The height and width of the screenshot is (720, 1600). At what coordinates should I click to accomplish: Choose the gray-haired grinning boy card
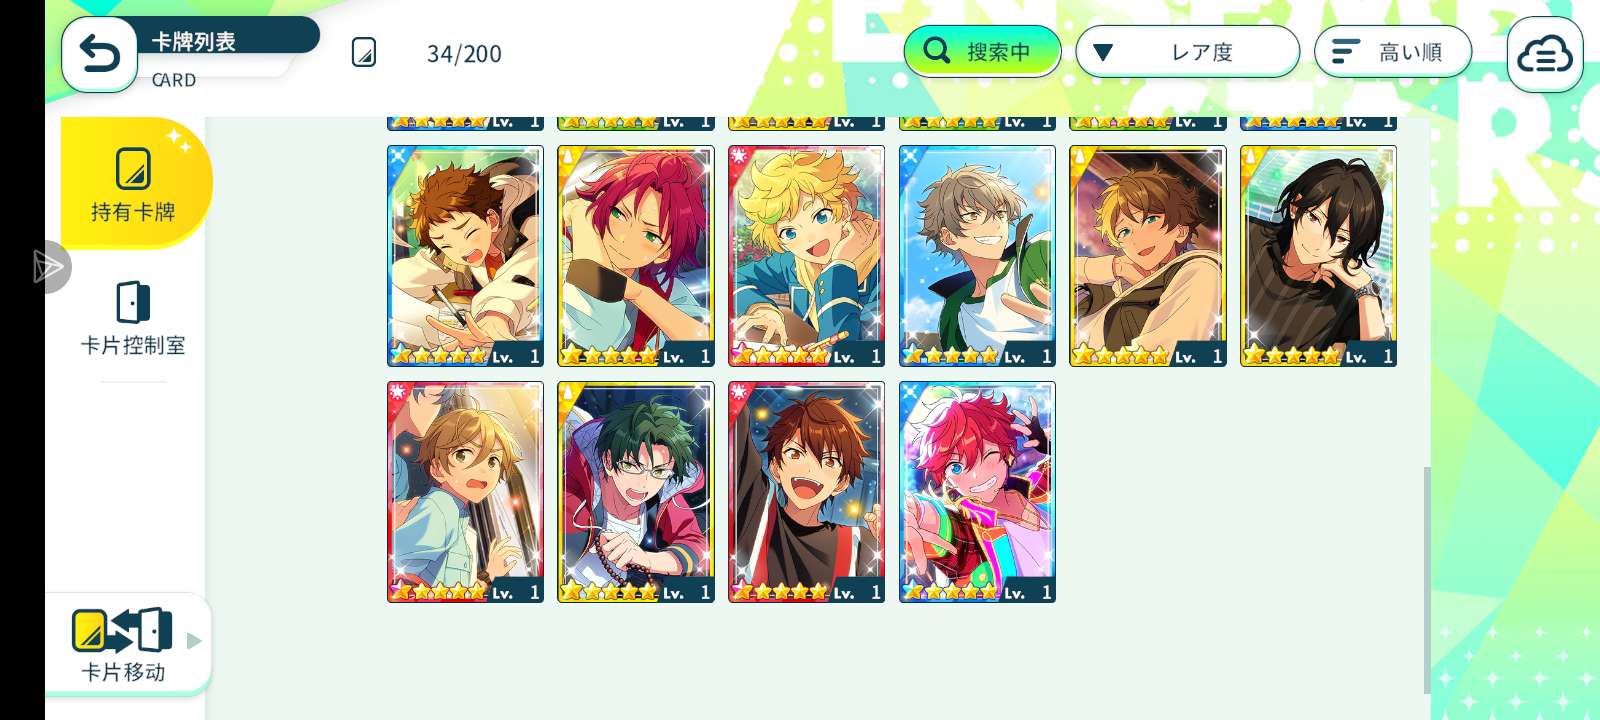pos(977,256)
